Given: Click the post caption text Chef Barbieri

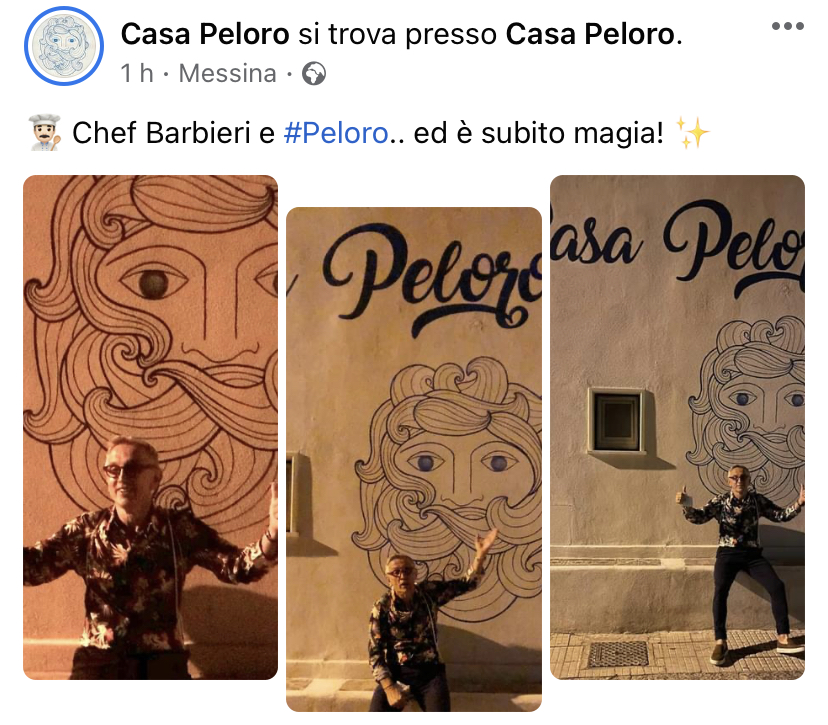Looking at the screenshot, I should [161, 133].
